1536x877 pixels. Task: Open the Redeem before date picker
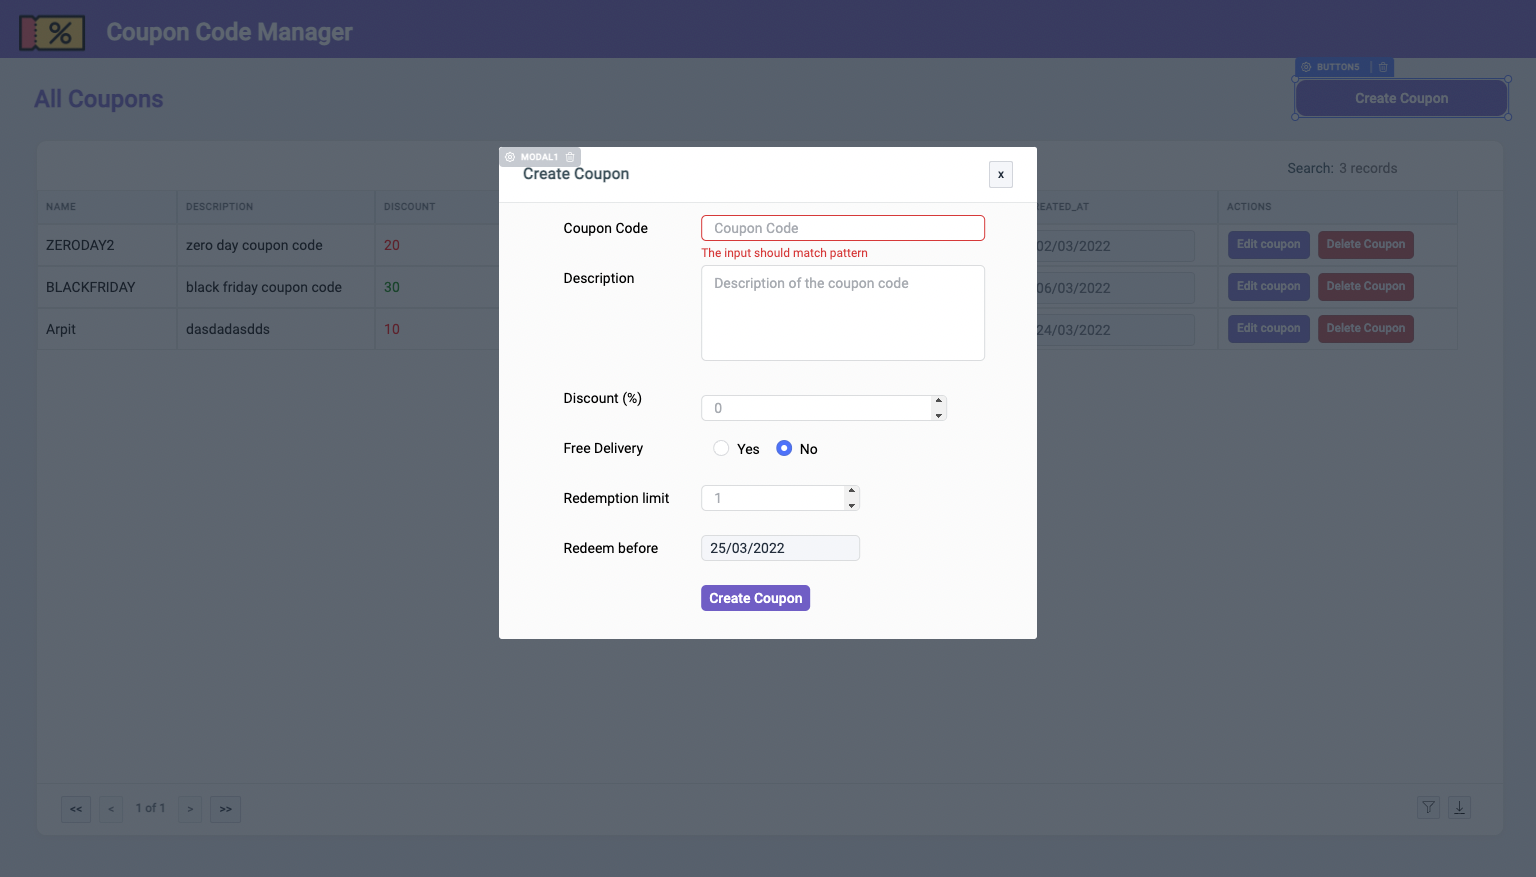point(780,548)
